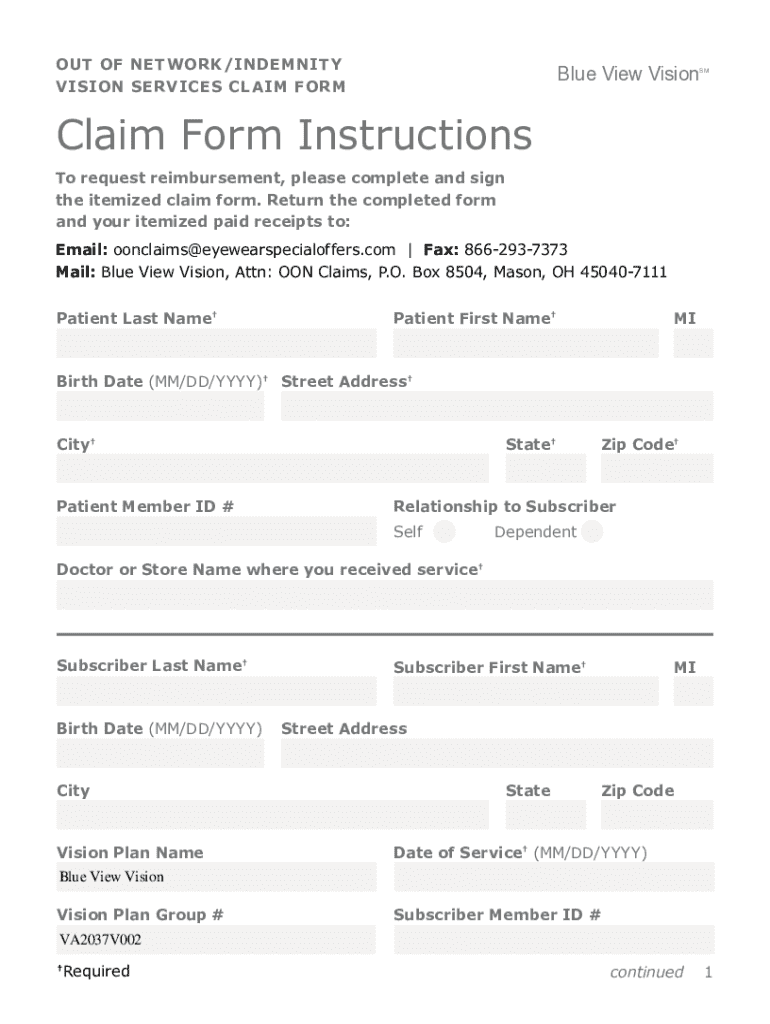Image resolution: width=770 pixels, height=1024 pixels.
Task: Click the Subscriber First Name field
Action: pos(526,691)
